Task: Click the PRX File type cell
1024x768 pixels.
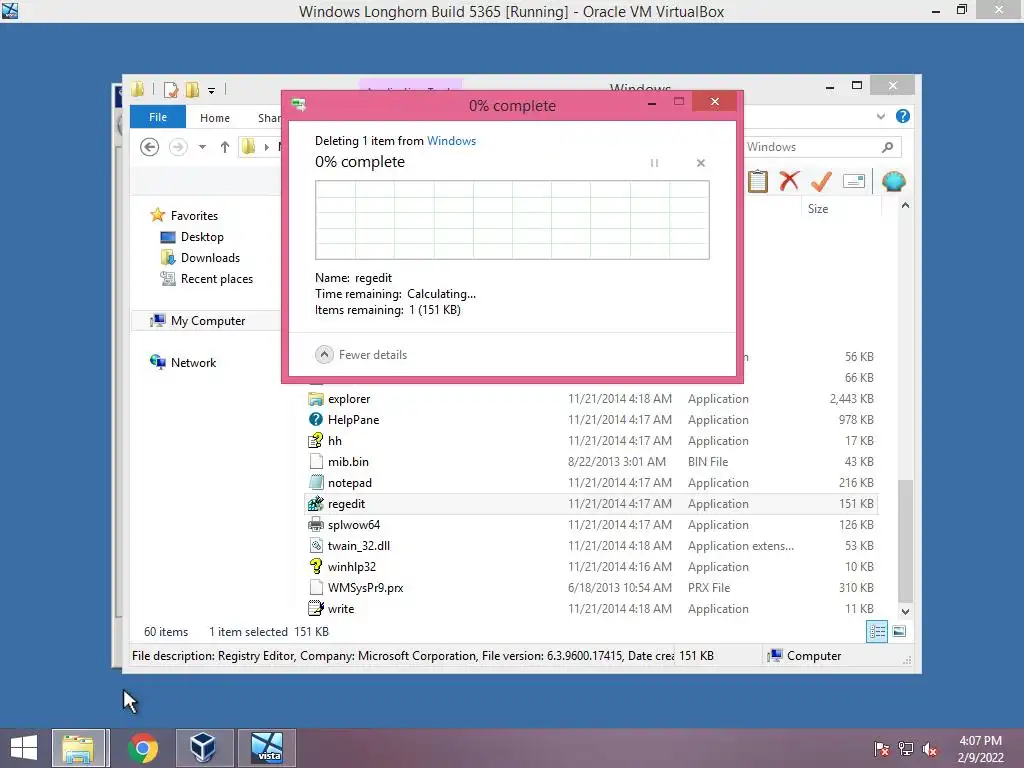Action: (709, 588)
